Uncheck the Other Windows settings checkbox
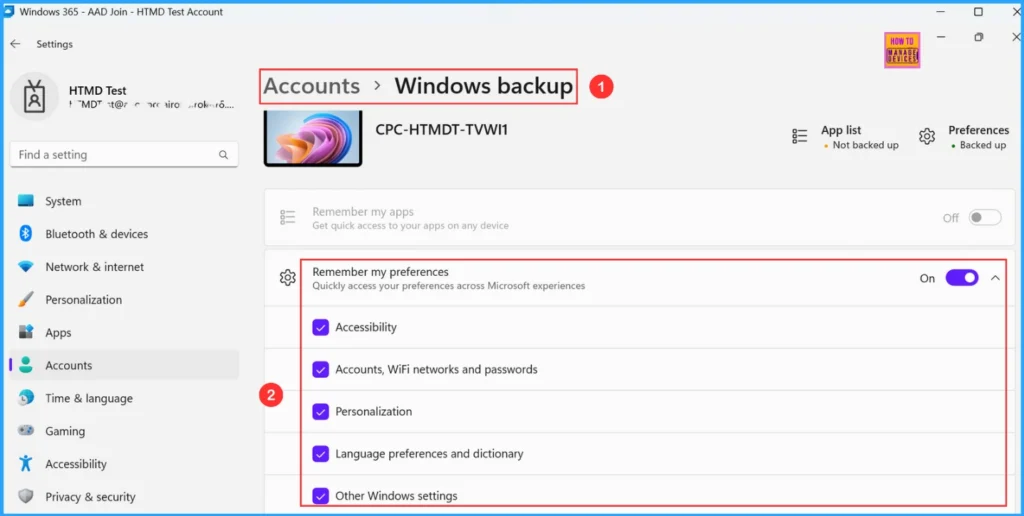Image resolution: width=1024 pixels, height=516 pixels. (321, 496)
